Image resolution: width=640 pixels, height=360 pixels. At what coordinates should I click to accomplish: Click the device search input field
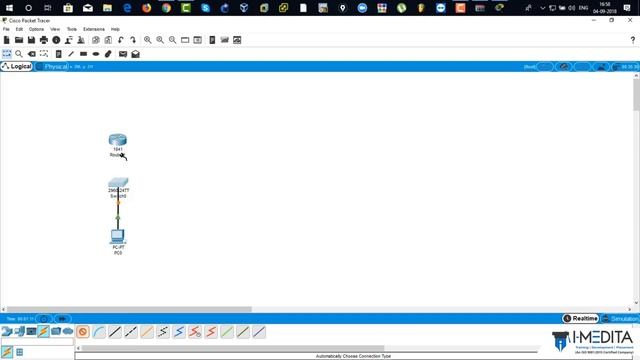tap(37, 342)
